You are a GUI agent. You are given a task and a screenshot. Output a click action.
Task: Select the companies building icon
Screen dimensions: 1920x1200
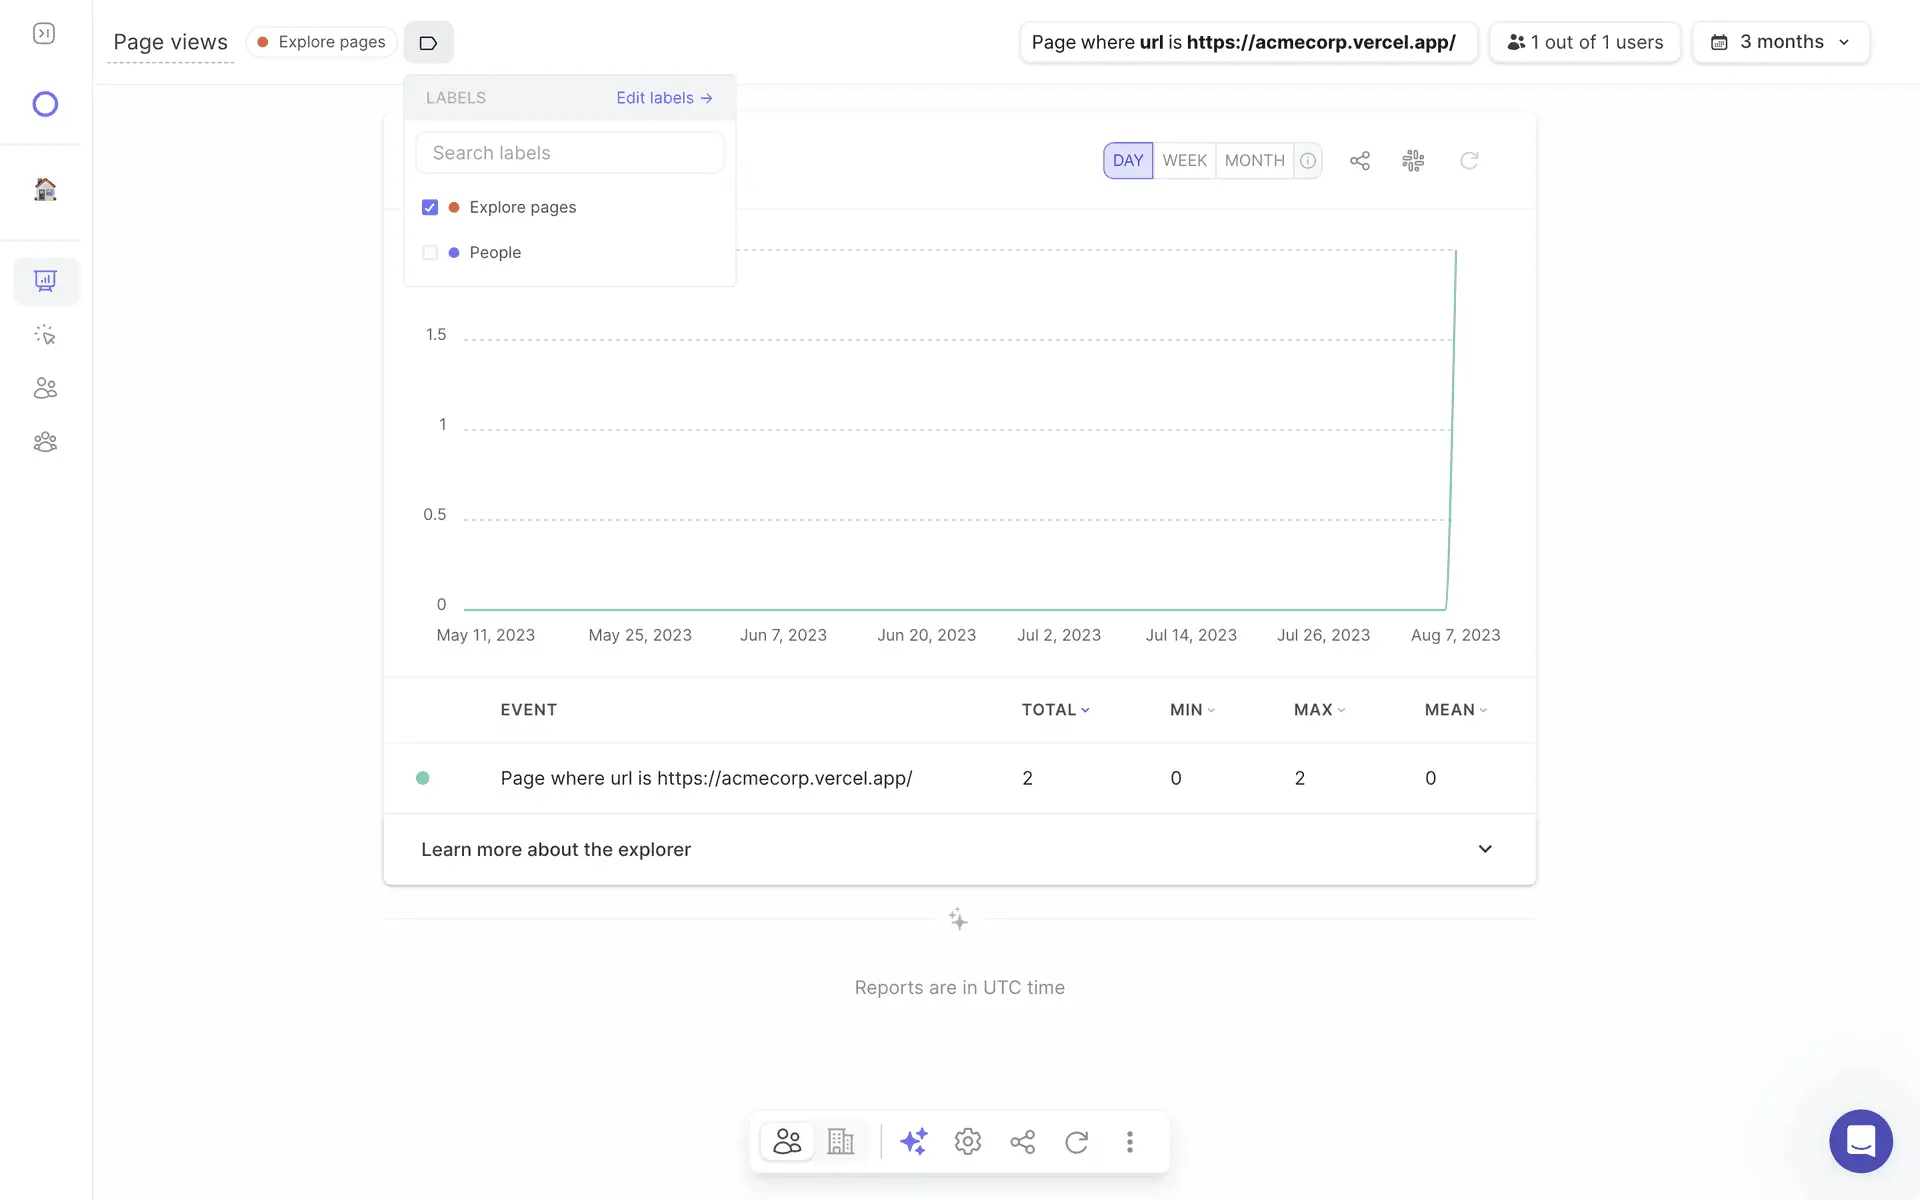[x=841, y=1141]
